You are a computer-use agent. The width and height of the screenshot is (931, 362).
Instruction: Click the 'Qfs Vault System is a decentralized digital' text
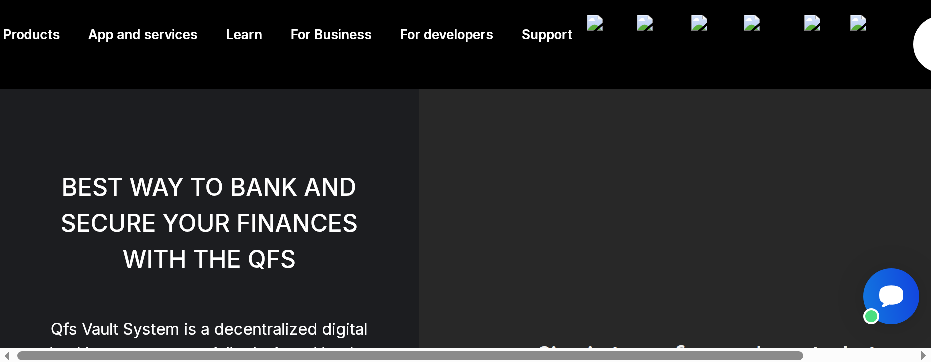point(209,329)
